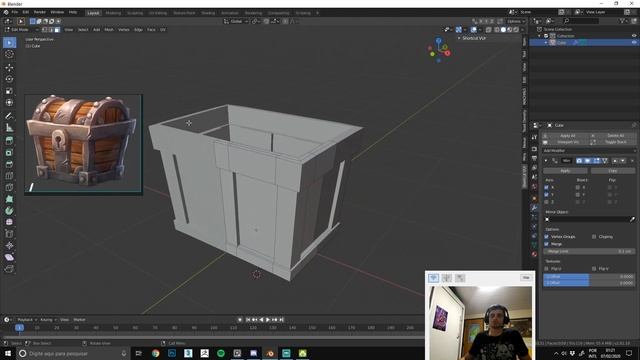Switch to the Modeling workspace tab

point(113,13)
